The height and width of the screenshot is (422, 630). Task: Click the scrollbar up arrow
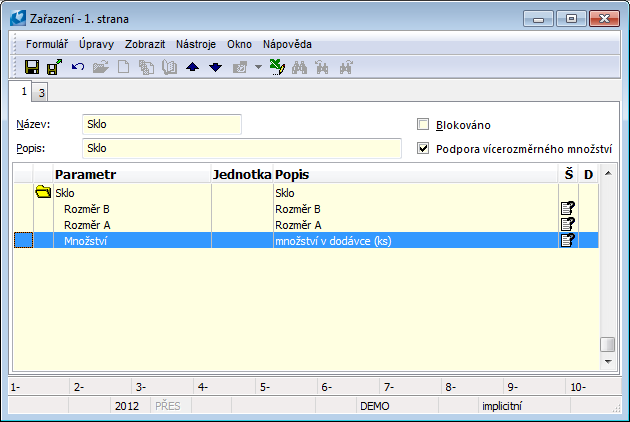608,173
